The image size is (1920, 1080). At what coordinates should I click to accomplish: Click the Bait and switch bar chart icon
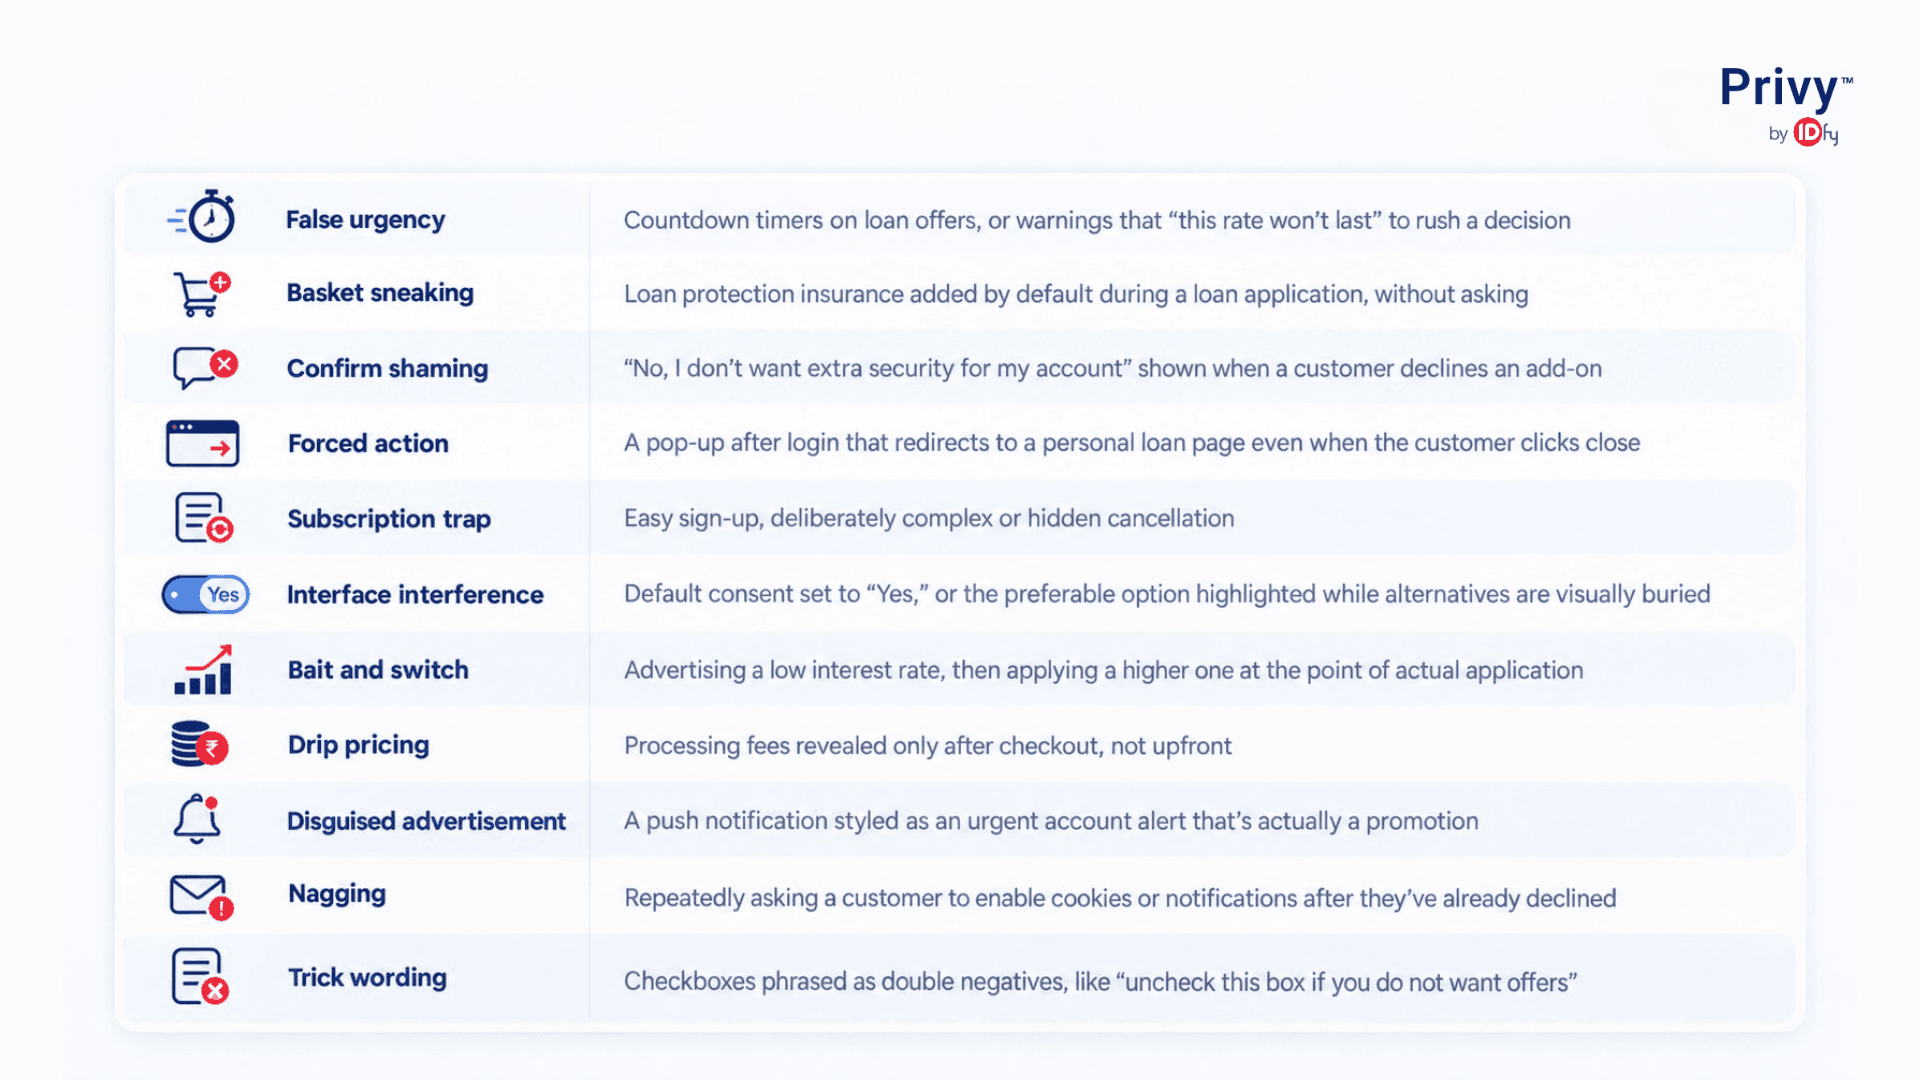coord(203,669)
